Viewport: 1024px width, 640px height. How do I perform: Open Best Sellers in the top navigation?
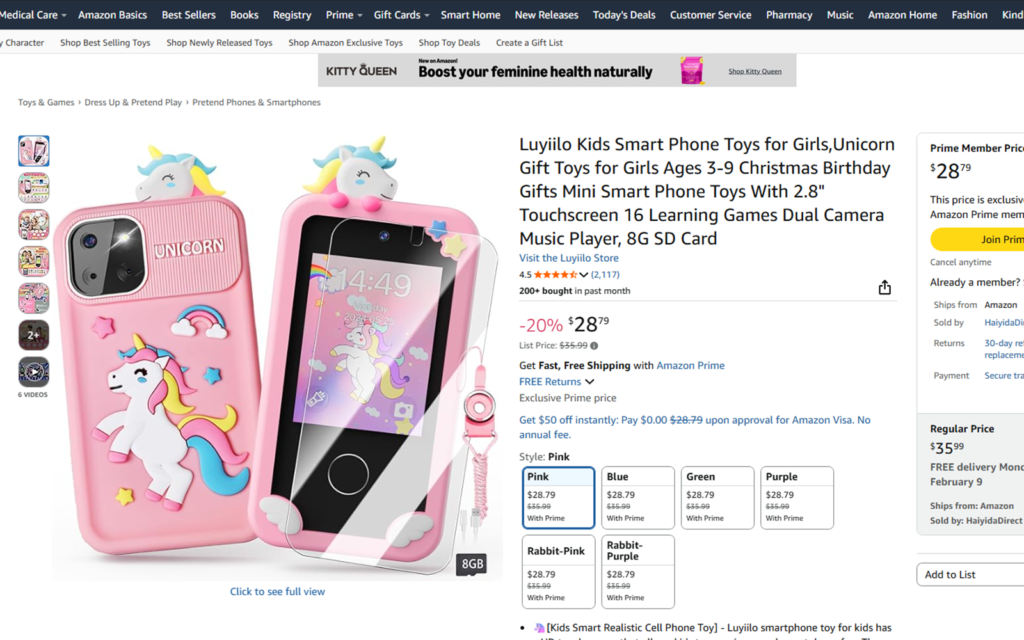click(188, 14)
